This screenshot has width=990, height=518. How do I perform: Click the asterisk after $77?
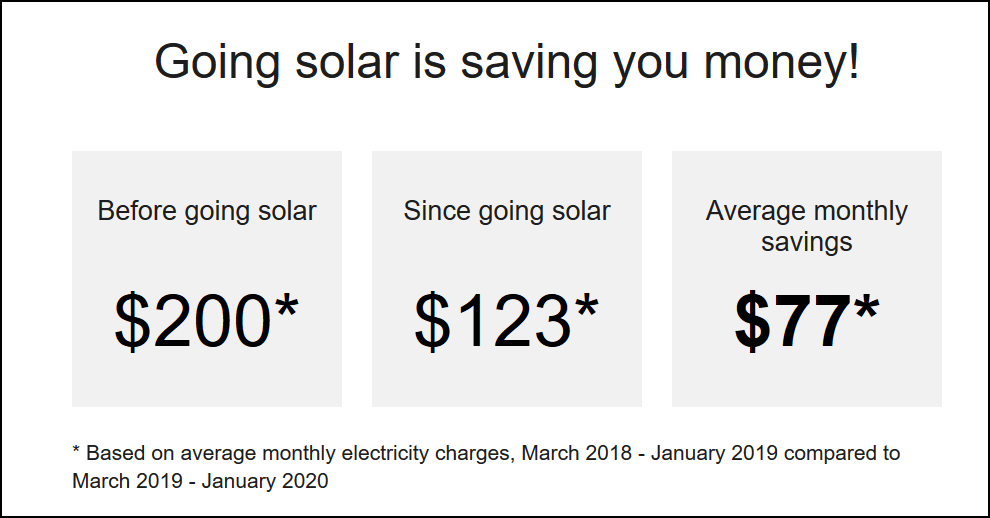pos(866,308)
